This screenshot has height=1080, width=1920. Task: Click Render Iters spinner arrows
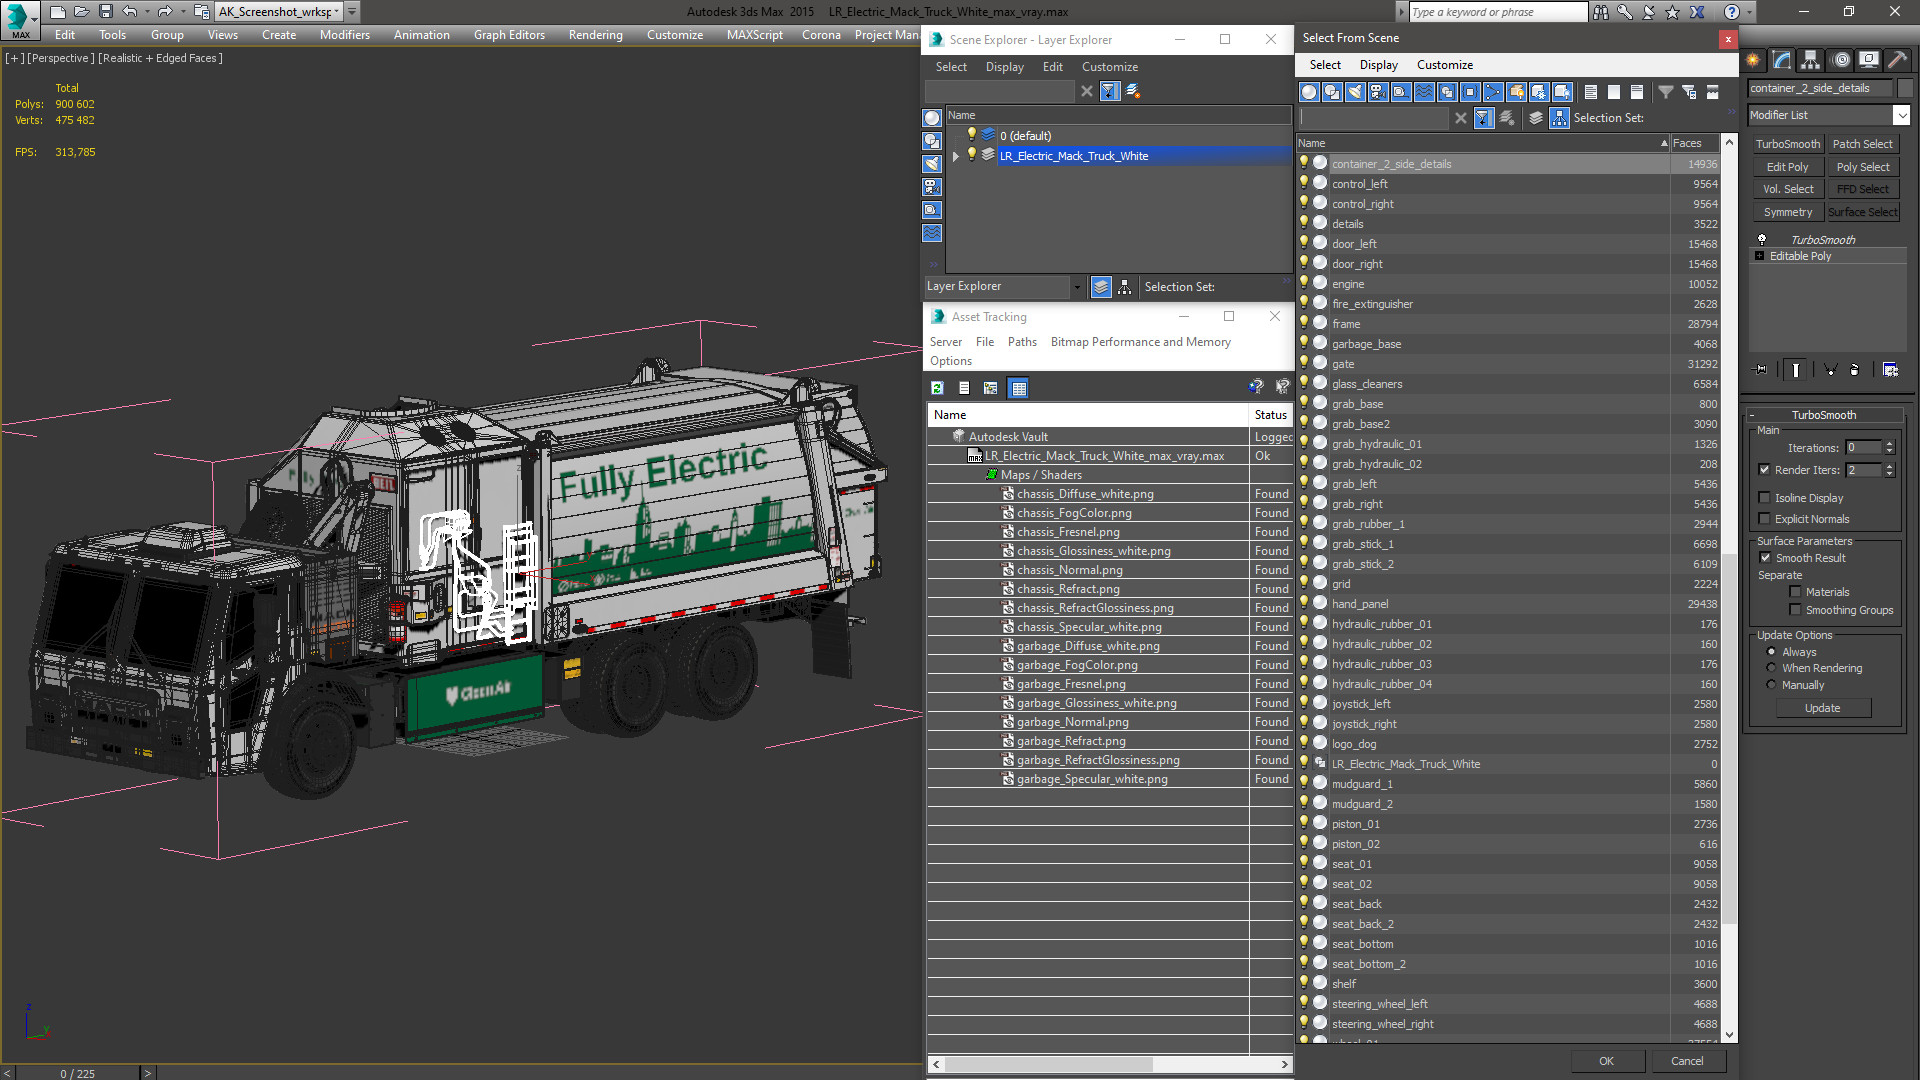point(1889,470)
